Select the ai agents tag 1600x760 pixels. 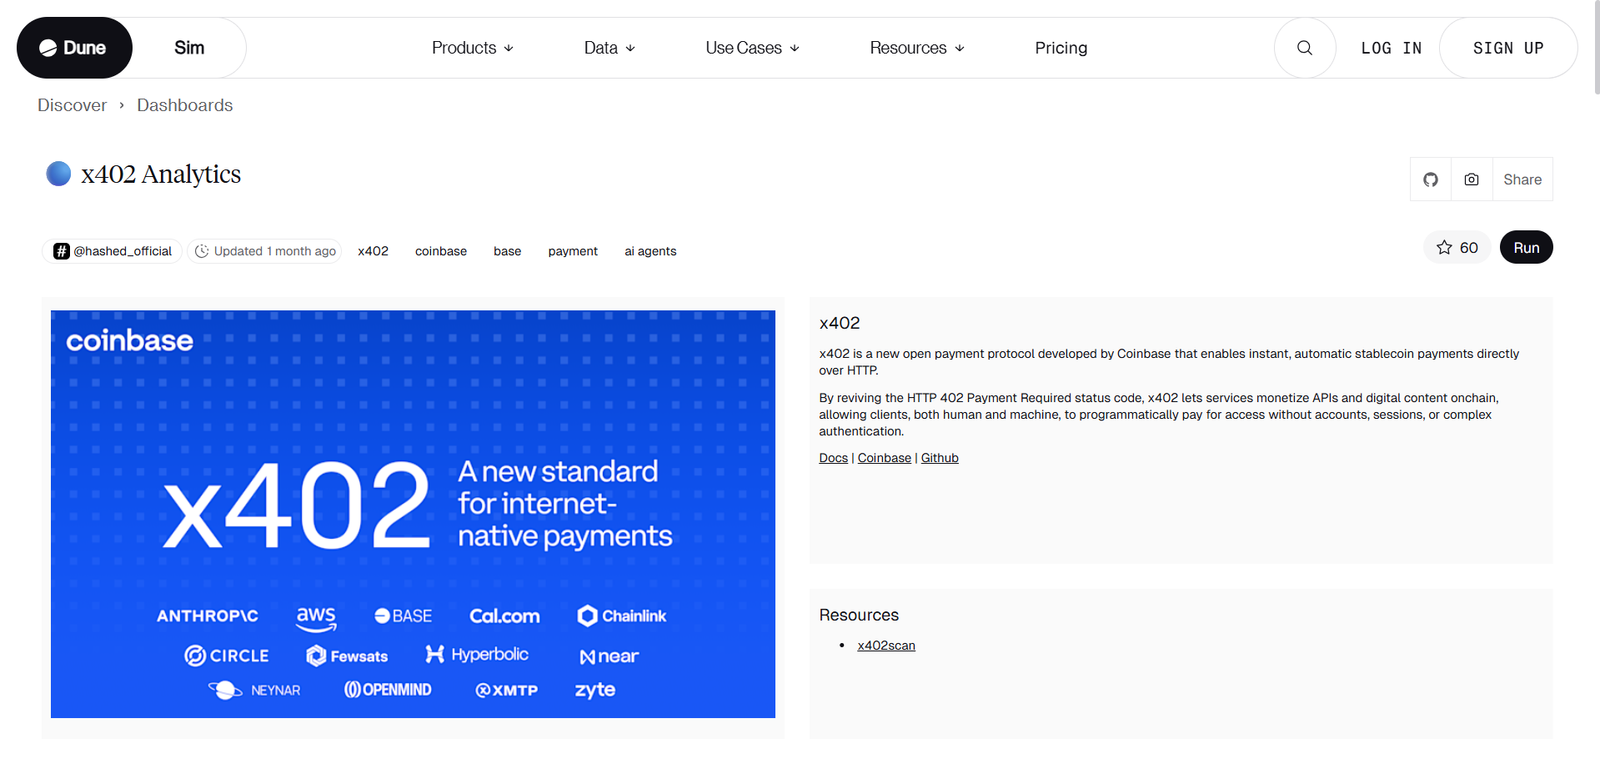[650, 251]
